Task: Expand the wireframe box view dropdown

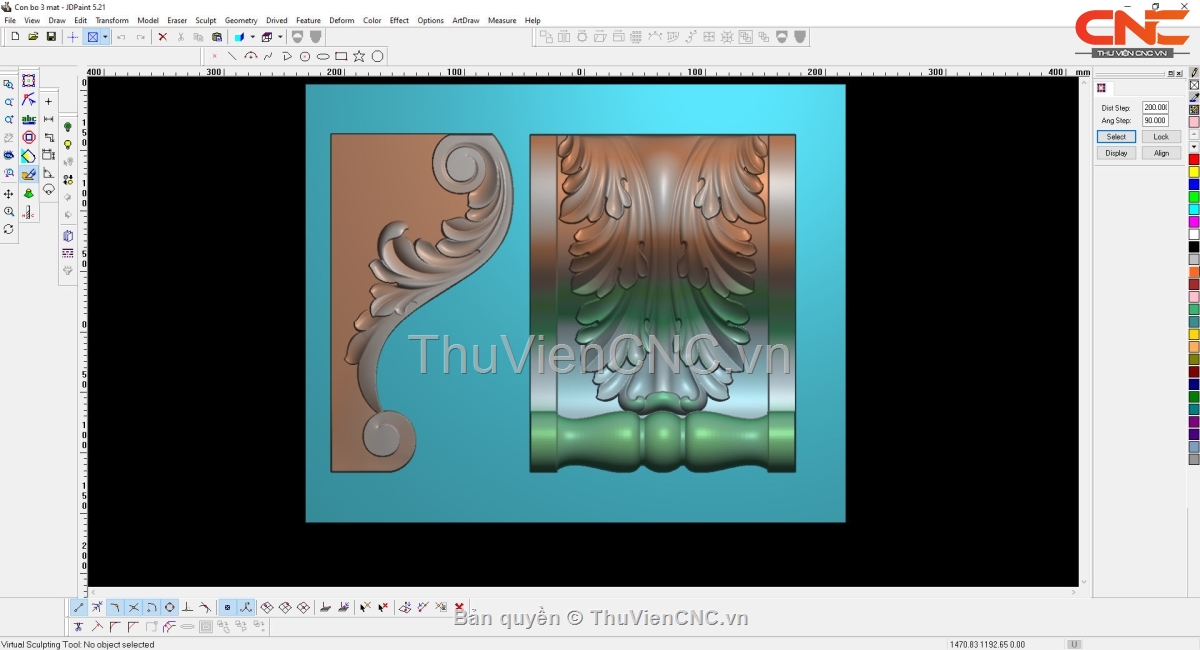Action: click(x=280, y=37)
